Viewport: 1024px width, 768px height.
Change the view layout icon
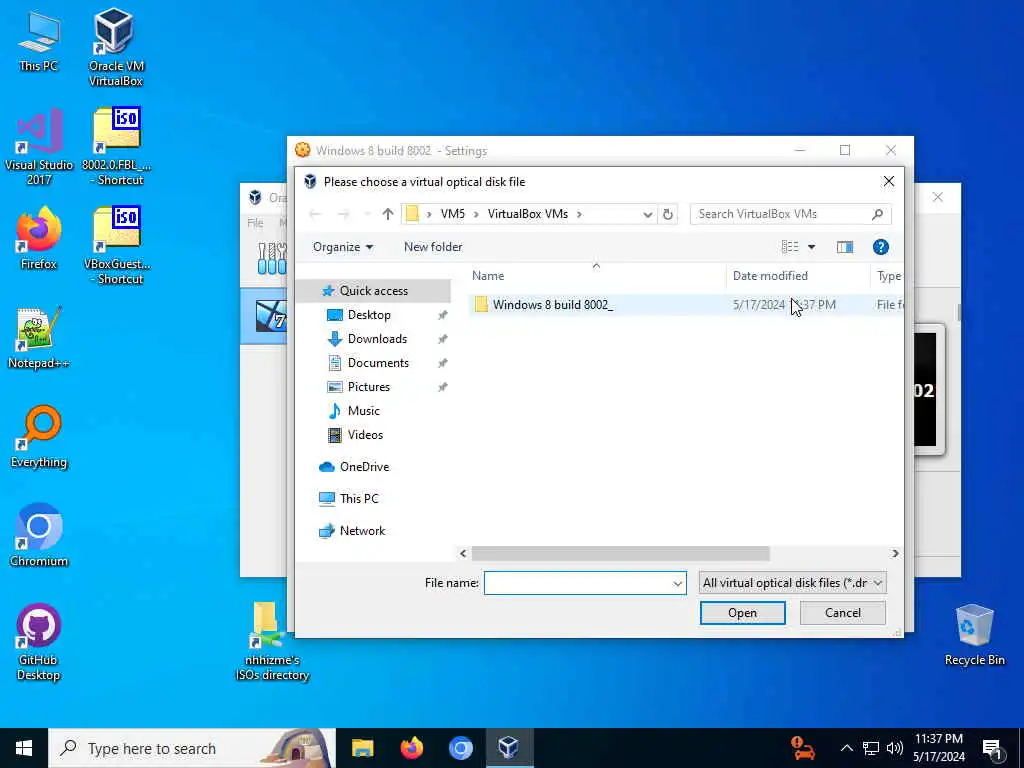pyautogui.click(x=790, y=247)
